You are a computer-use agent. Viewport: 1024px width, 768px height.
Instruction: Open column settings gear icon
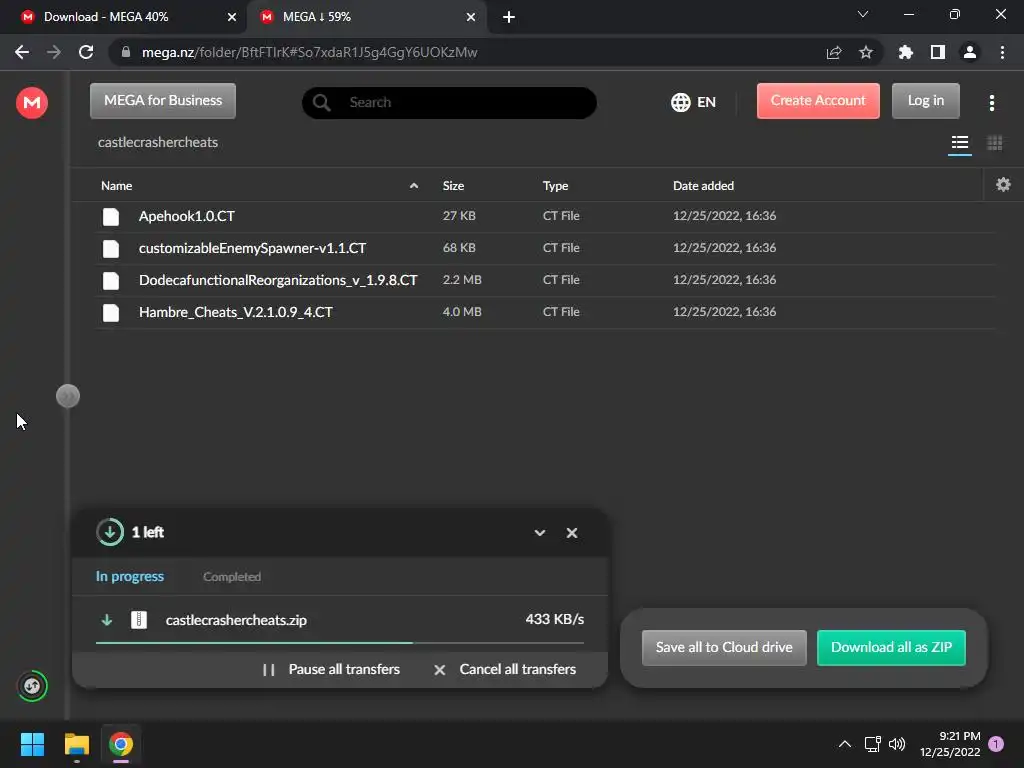click(x=1003, y=185)
